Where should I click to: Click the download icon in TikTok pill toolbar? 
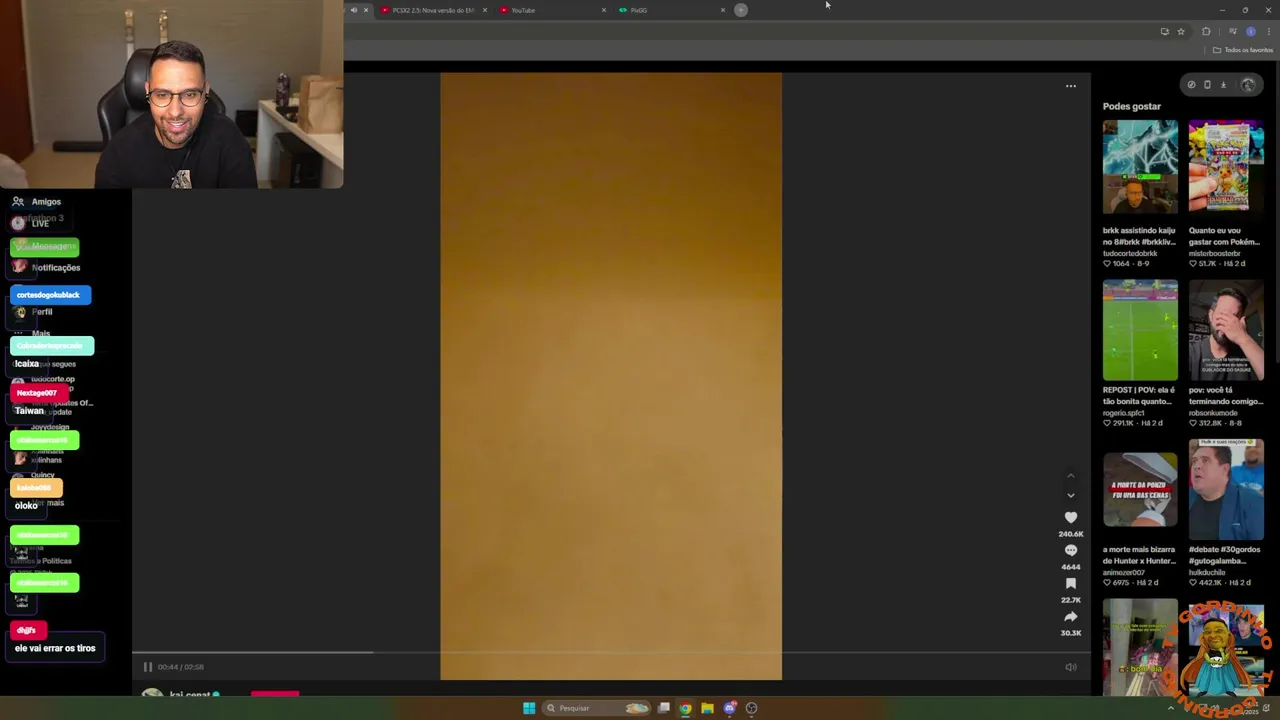[x=1223, y=85]
